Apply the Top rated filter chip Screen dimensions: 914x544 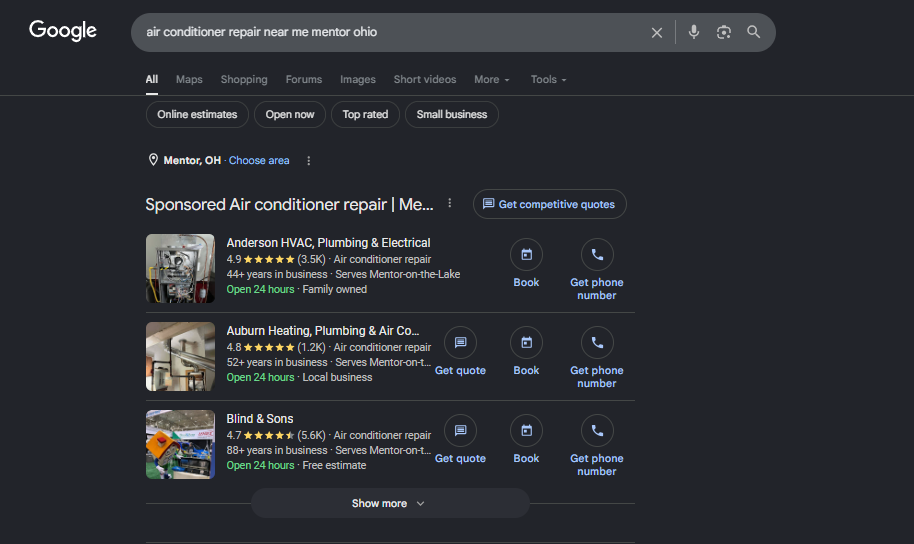[365, 114]
